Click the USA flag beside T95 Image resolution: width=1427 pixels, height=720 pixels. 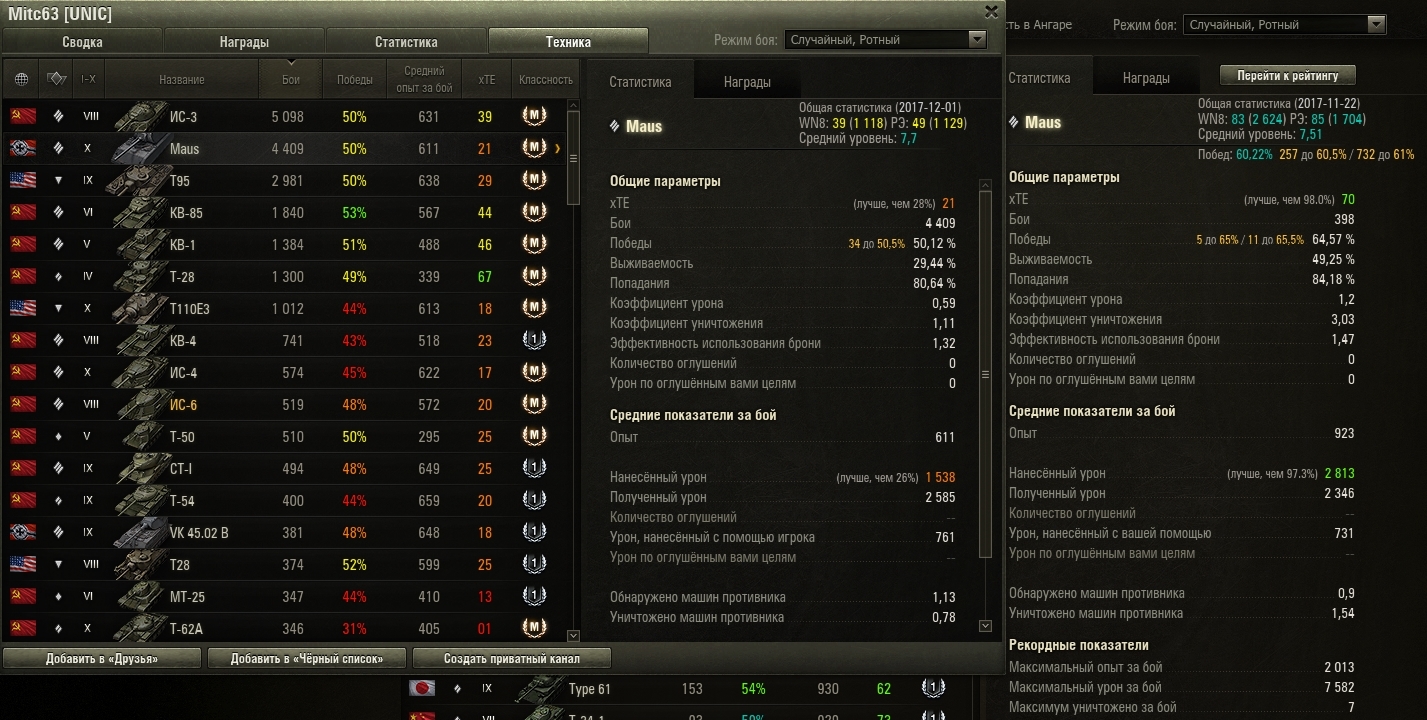[x=23, y=180]
